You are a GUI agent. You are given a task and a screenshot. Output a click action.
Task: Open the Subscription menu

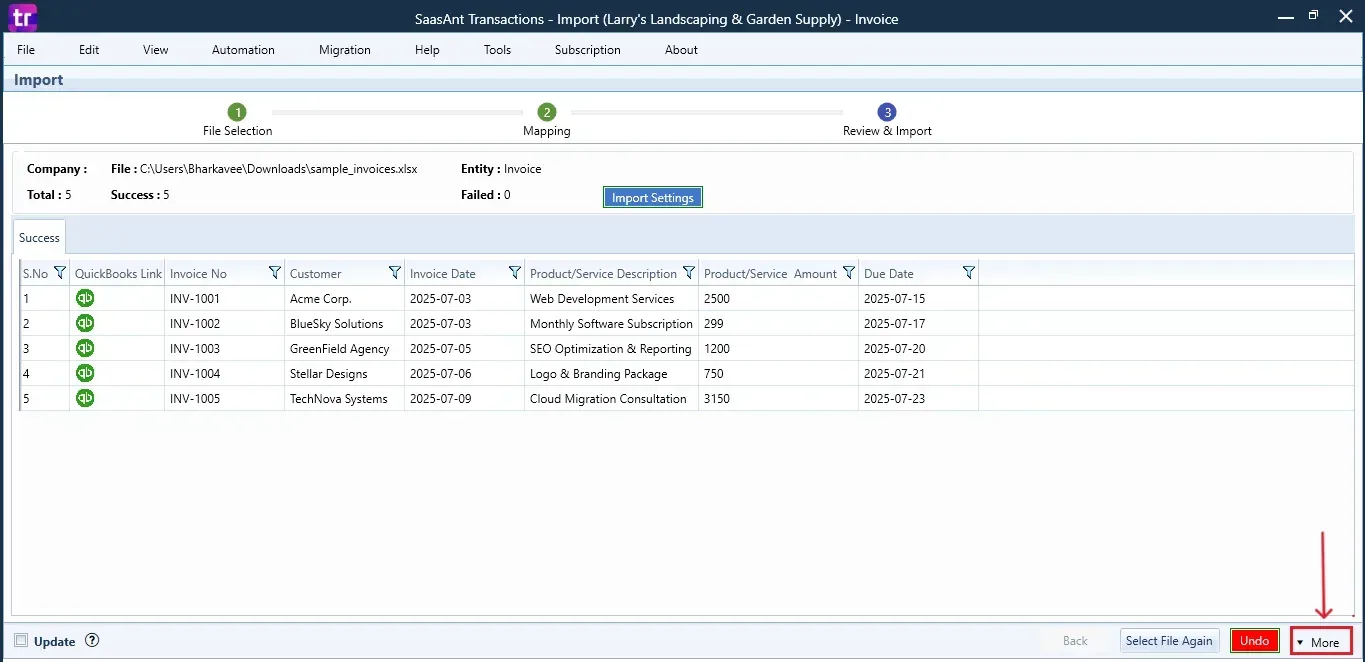pos(588,50)
